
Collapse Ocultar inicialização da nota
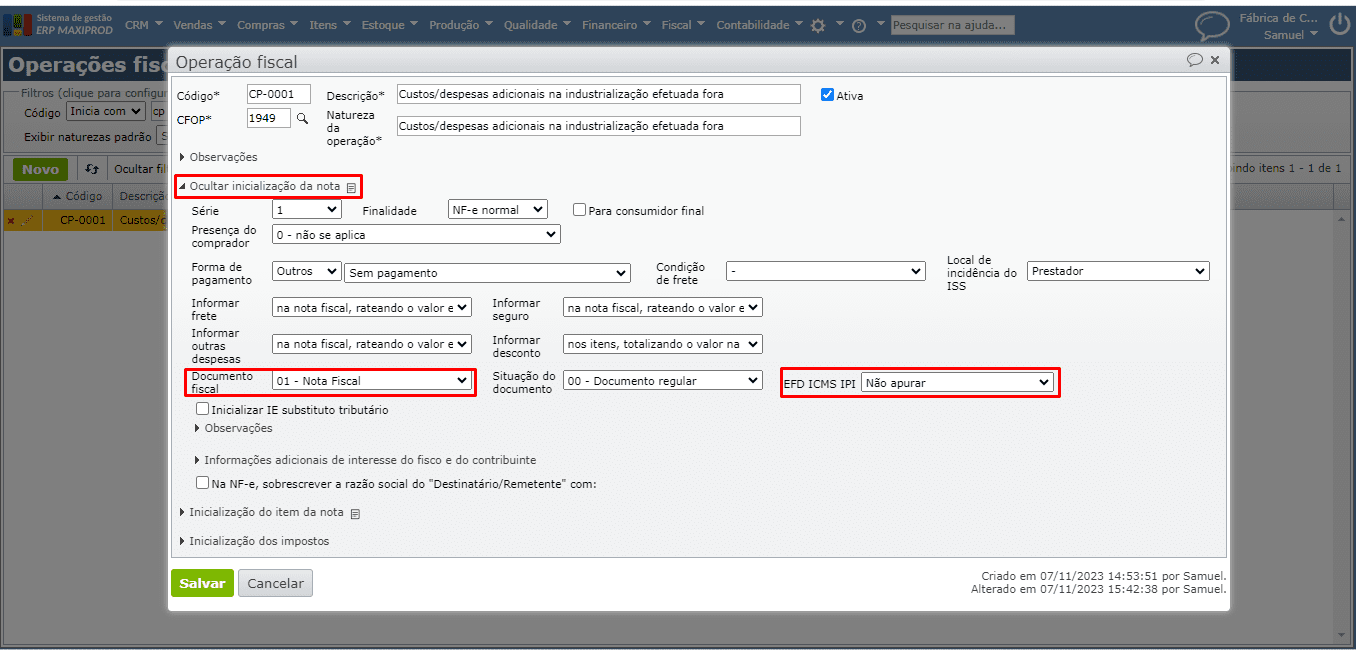pos(259,186)
